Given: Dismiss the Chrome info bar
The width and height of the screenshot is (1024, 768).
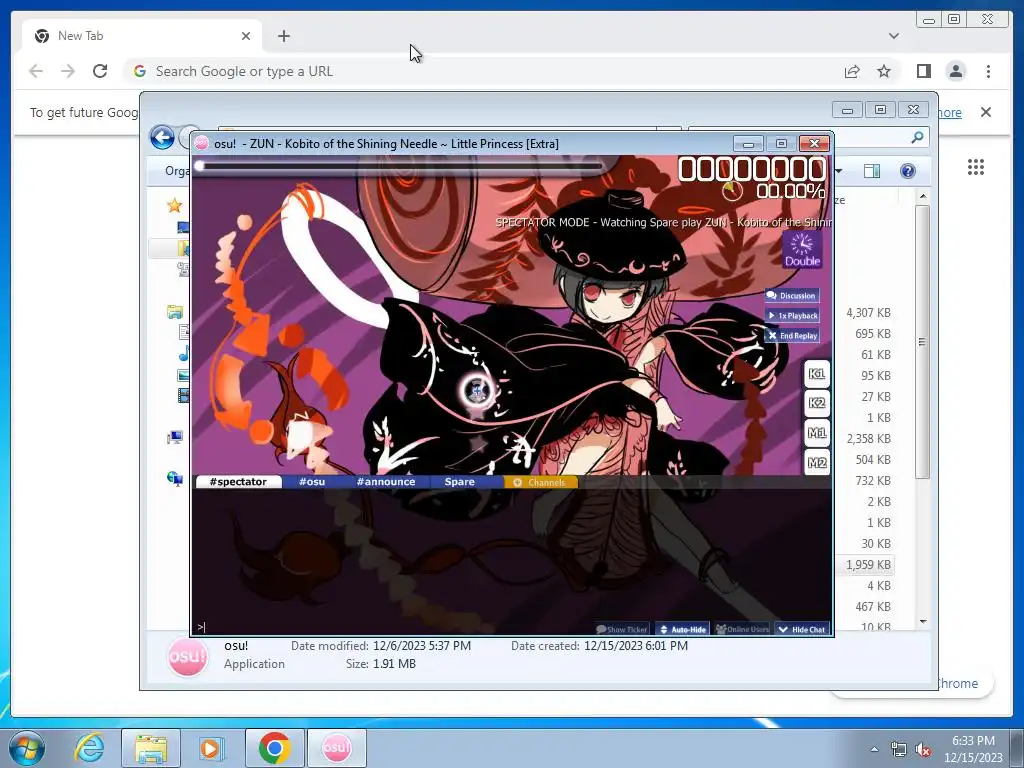Looking at the screenshot, I should [x=985, y=112].
